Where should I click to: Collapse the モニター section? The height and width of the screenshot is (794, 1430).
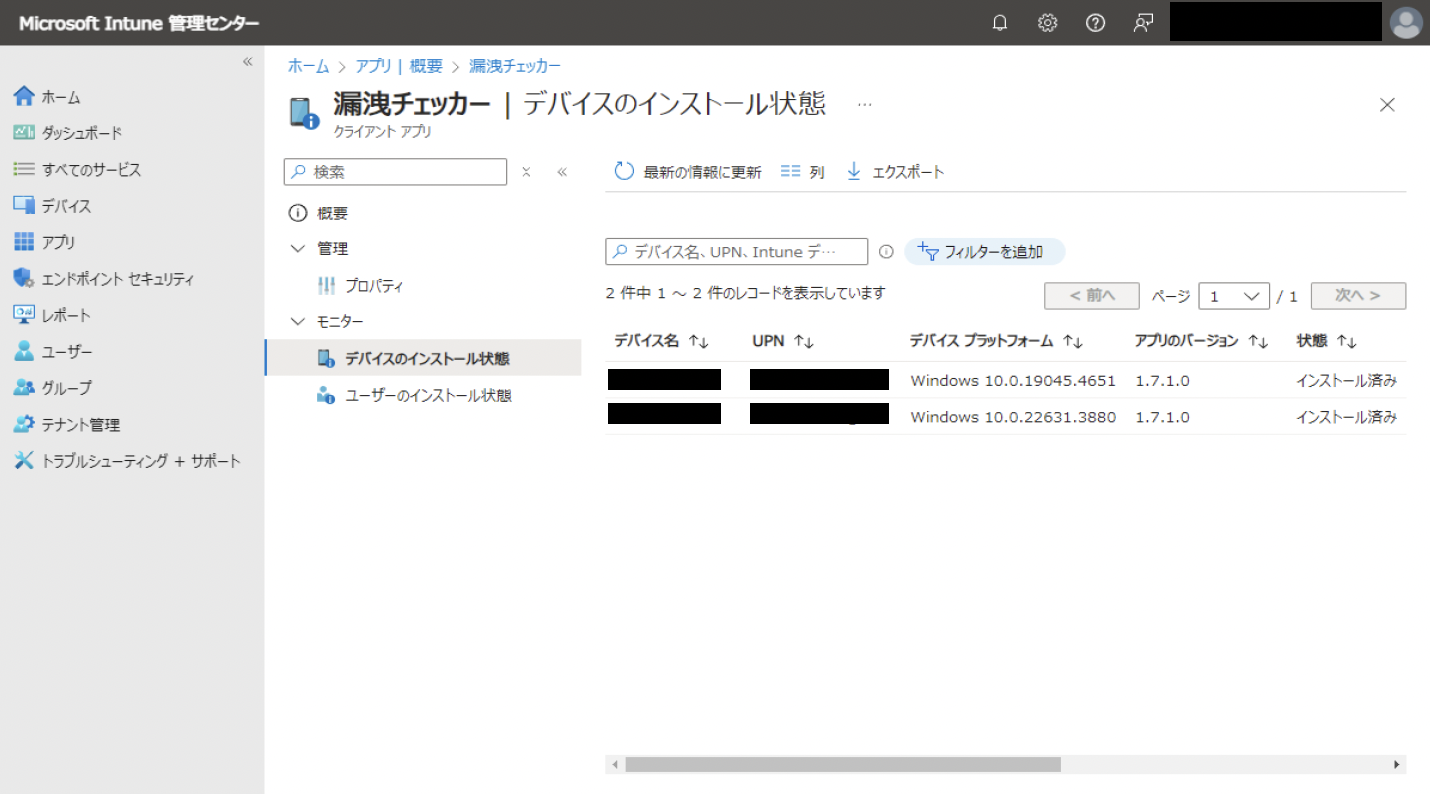297,322
